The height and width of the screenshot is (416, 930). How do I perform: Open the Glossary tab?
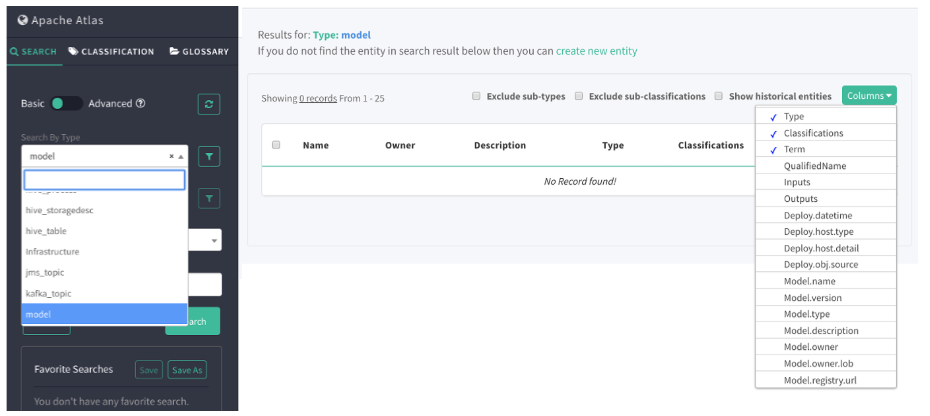[x=199, y=51]
